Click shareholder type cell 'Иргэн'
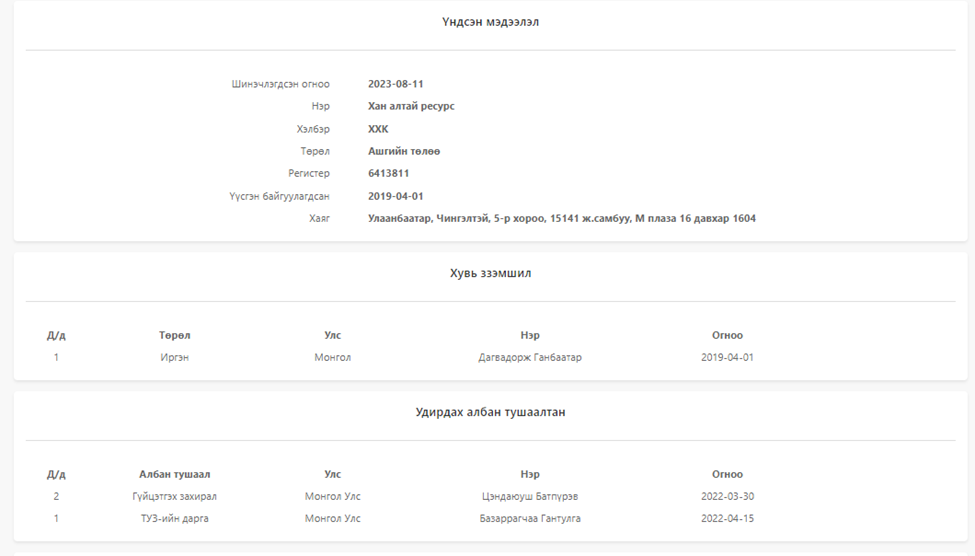Image resolution: width=975 pixels, height=556 pixels. (174, 358)
